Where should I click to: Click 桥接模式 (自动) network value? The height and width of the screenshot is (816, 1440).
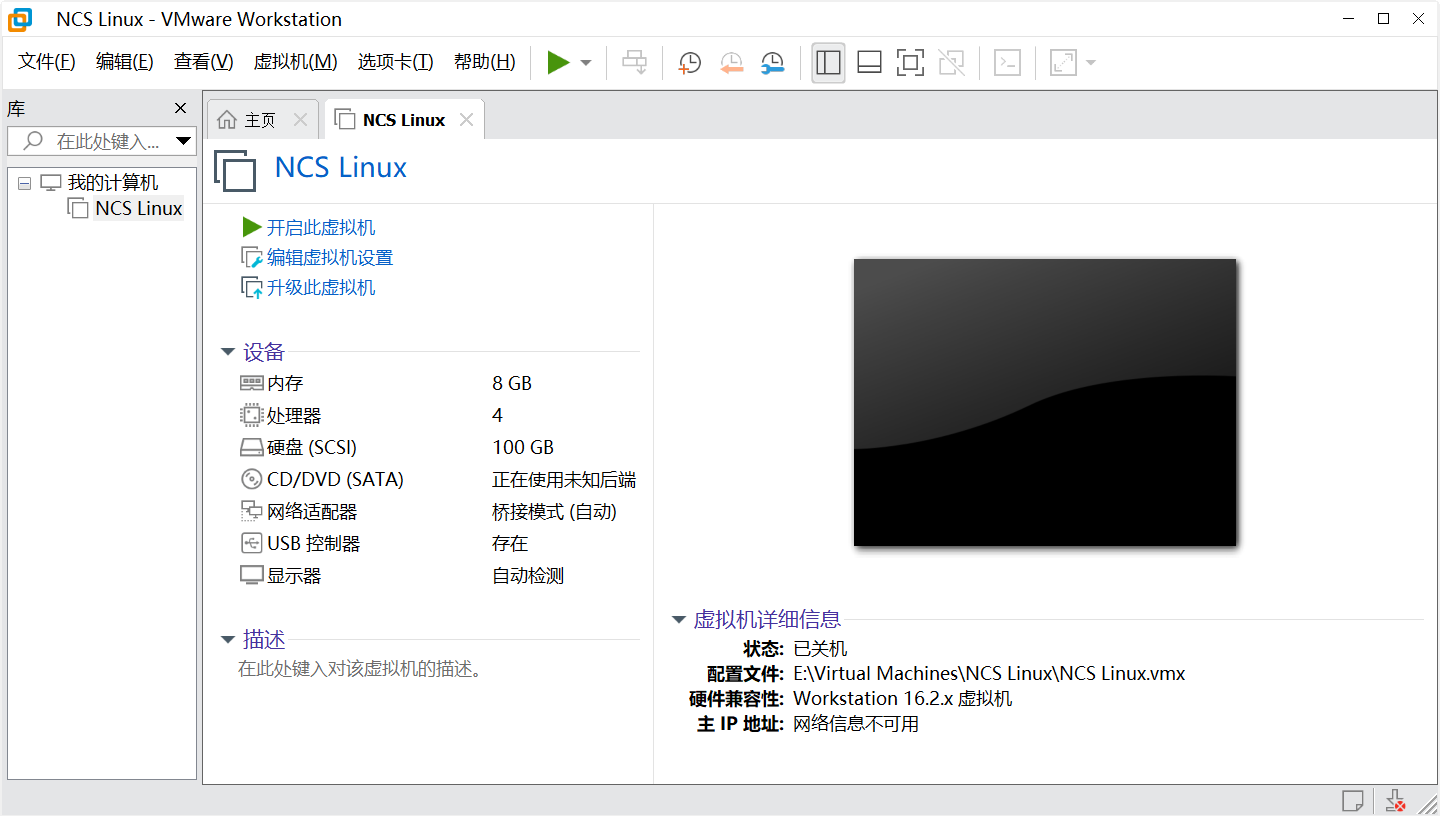(554, 511)
